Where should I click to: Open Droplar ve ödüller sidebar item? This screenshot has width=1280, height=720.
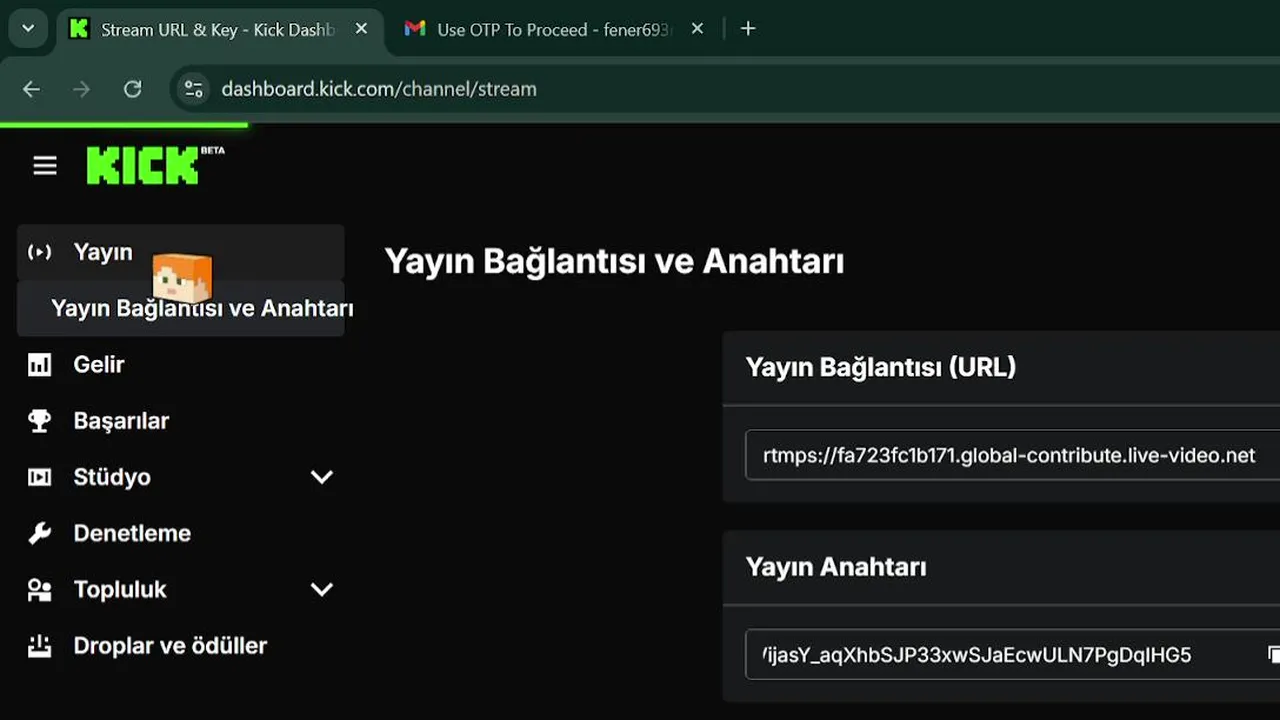[181, 646]
